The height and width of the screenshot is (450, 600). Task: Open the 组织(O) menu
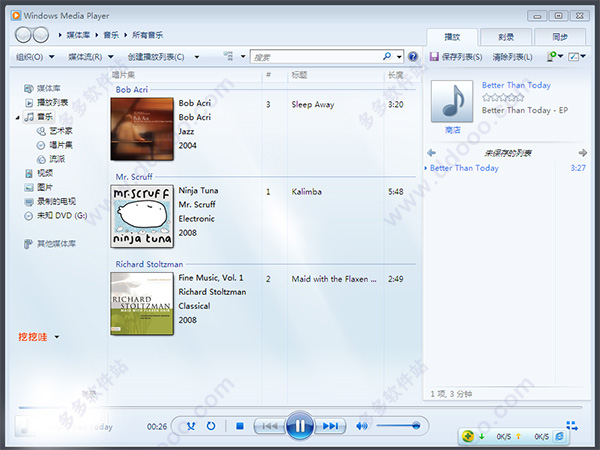pyautogui.click(x=35, y=57)
